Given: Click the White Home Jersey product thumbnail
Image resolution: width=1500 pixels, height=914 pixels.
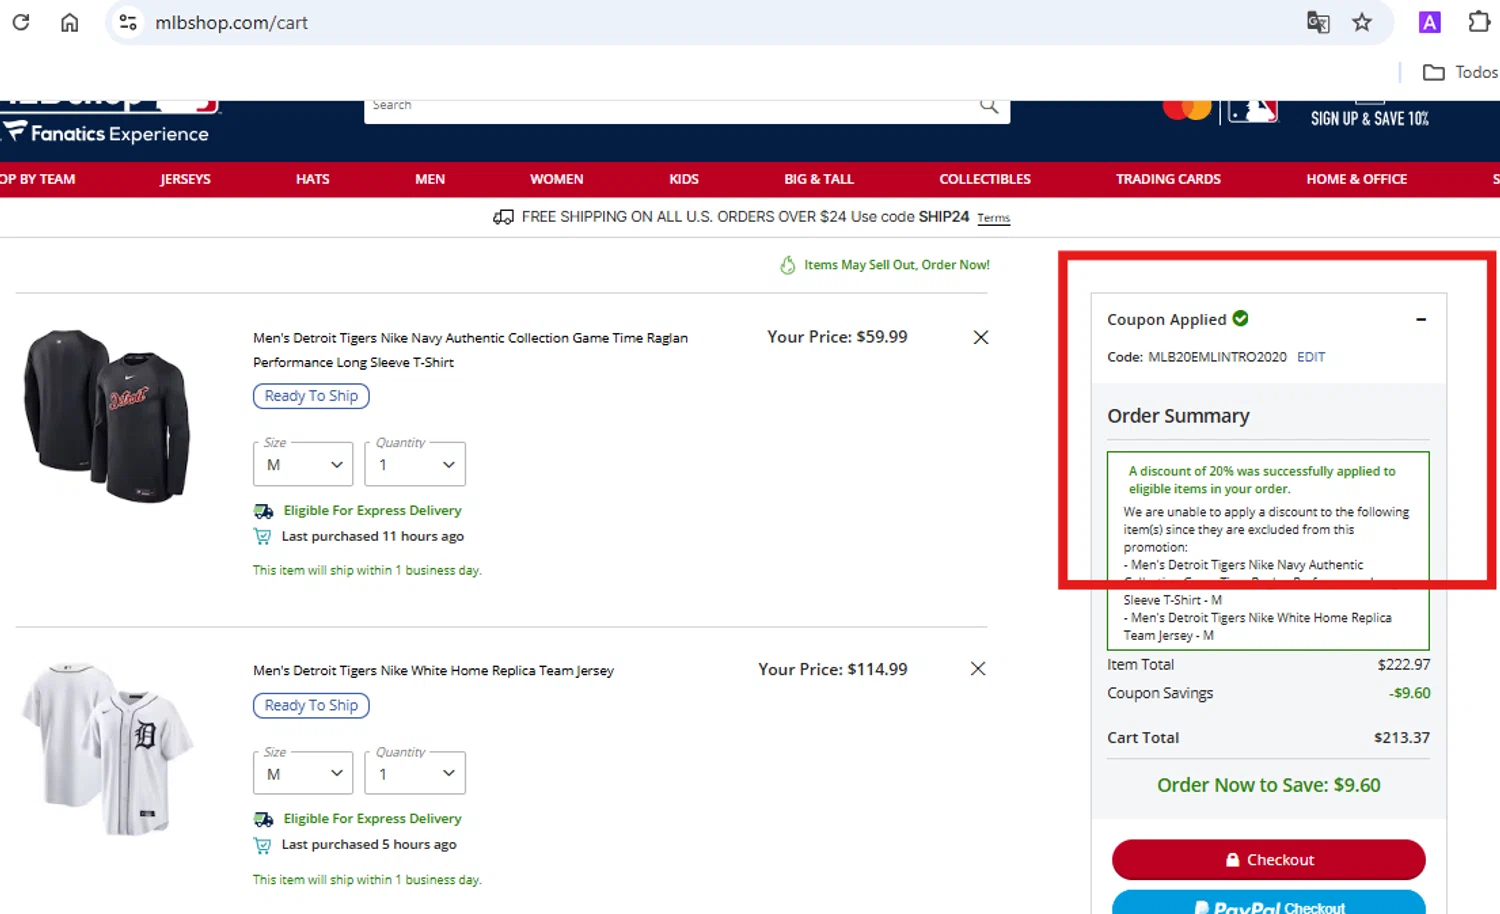Looking at the screenshot, I should point(107,748).
